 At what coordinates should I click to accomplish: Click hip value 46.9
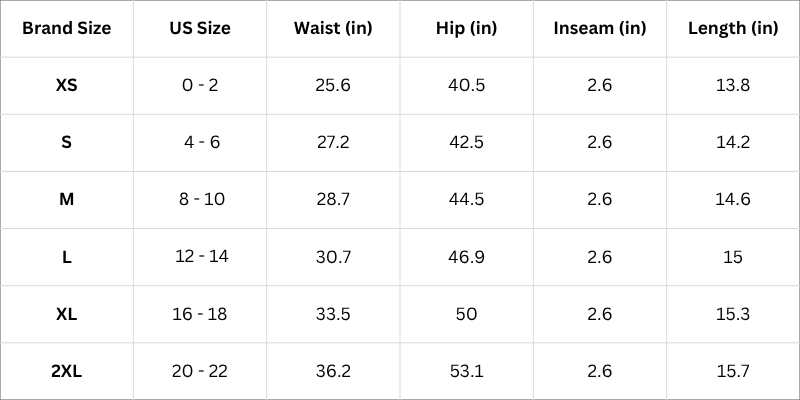tap(467, 257)
